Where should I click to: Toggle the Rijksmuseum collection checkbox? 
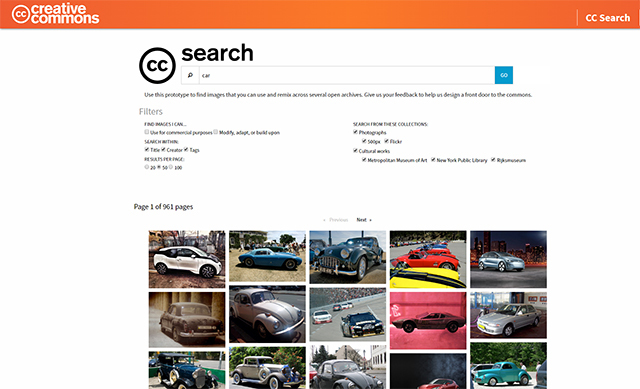[493, 160]
